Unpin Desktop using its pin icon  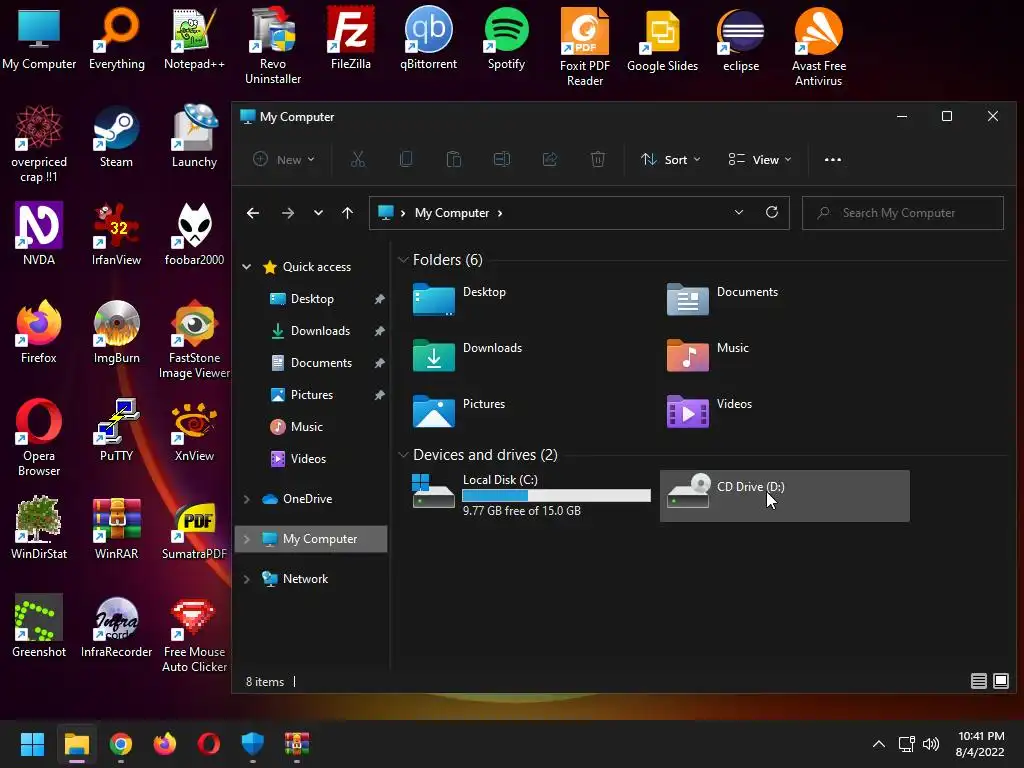379,299
